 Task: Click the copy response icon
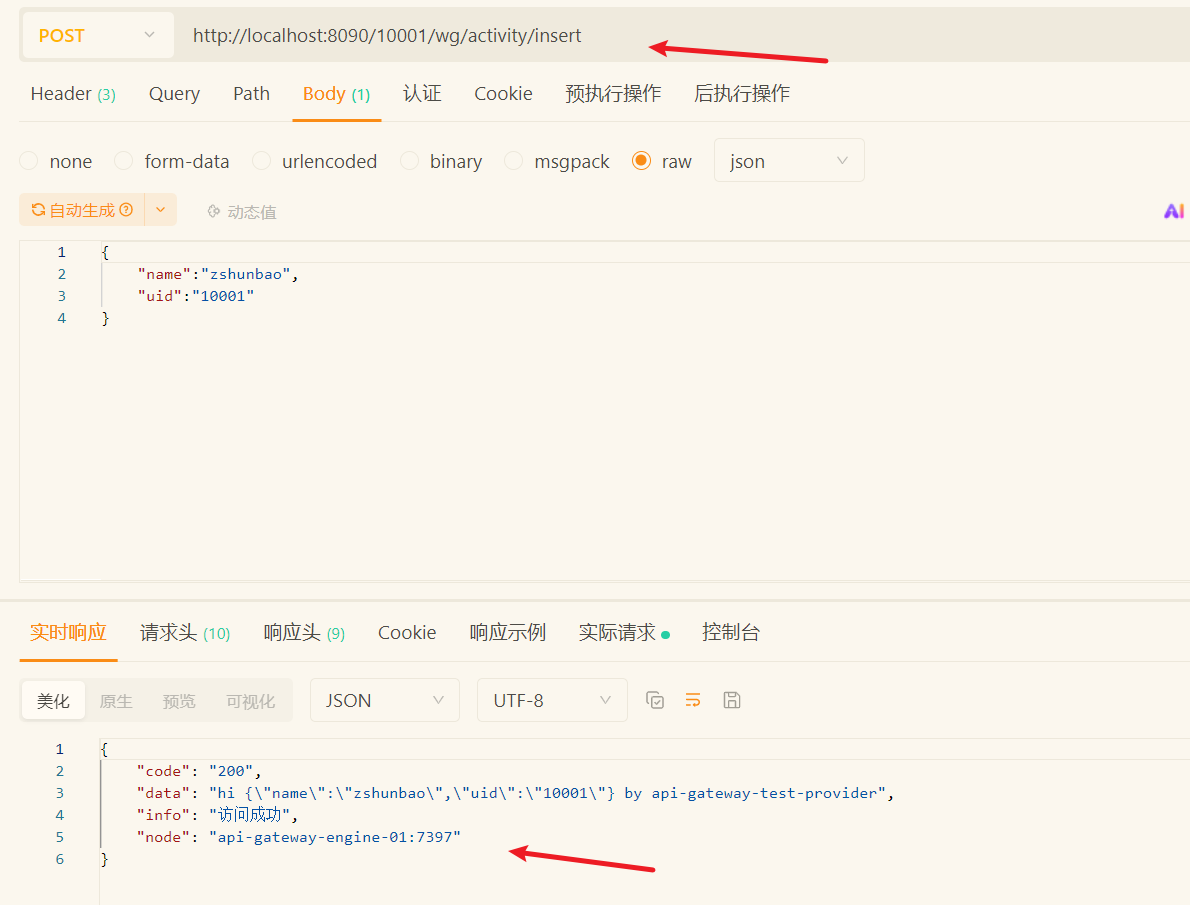pyautogui.click(x=655, y=700)
